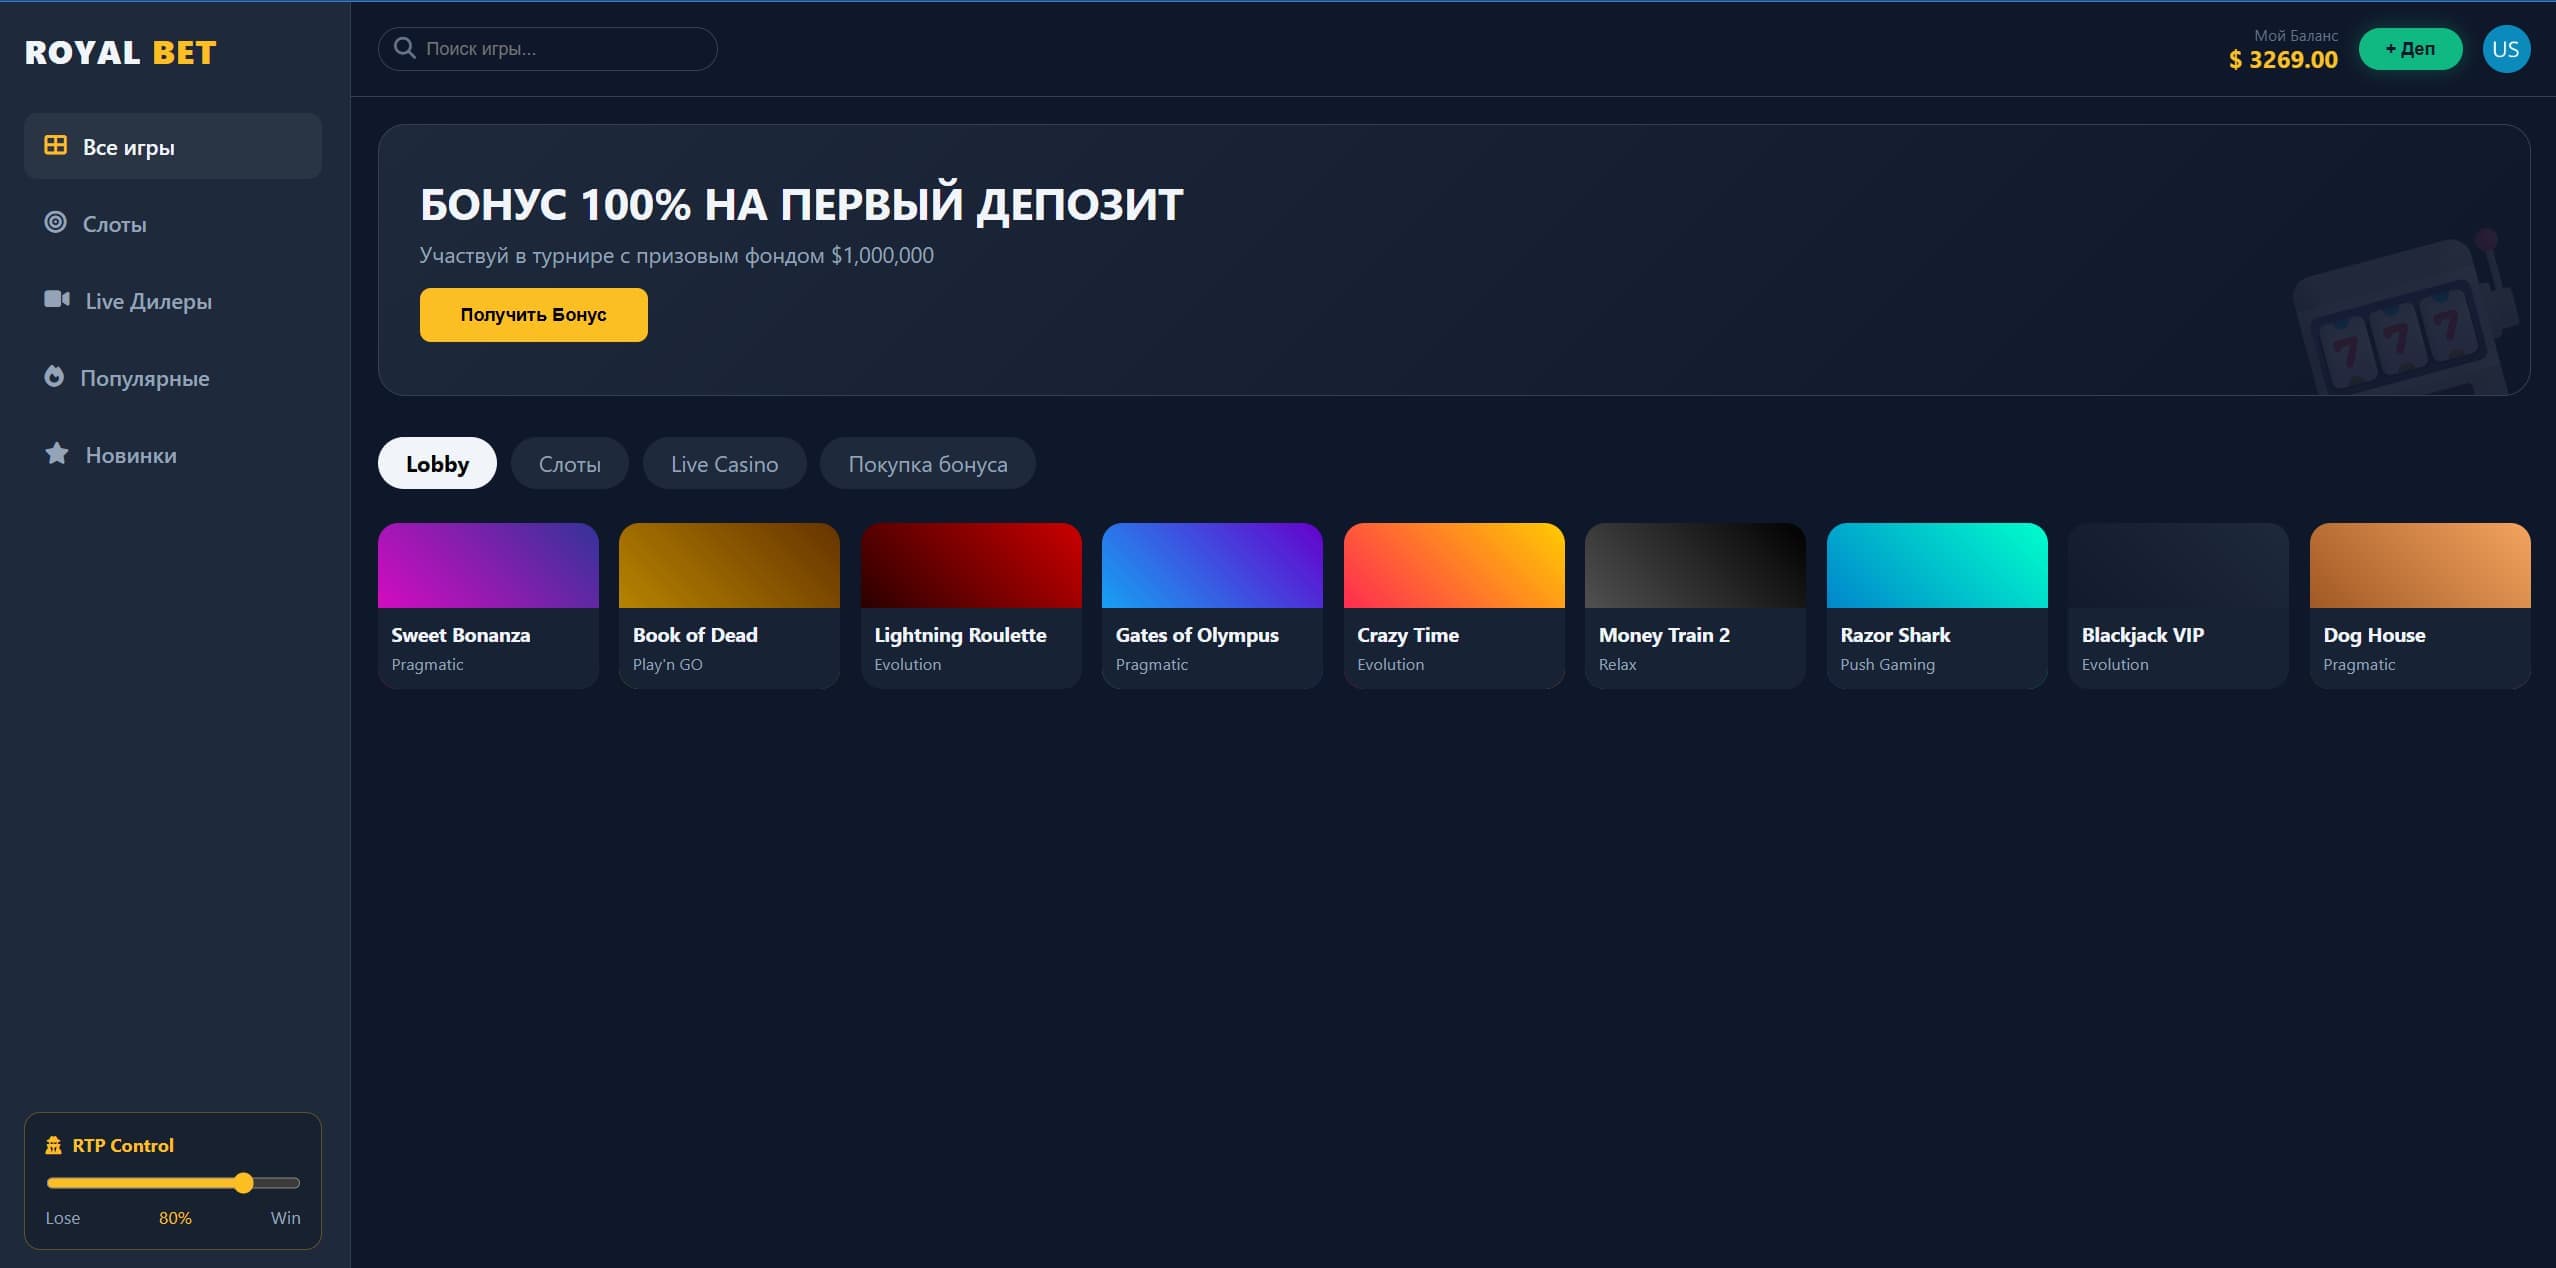
Task: Click the grid icon beside Все игры
Action: tap(56, 146)
